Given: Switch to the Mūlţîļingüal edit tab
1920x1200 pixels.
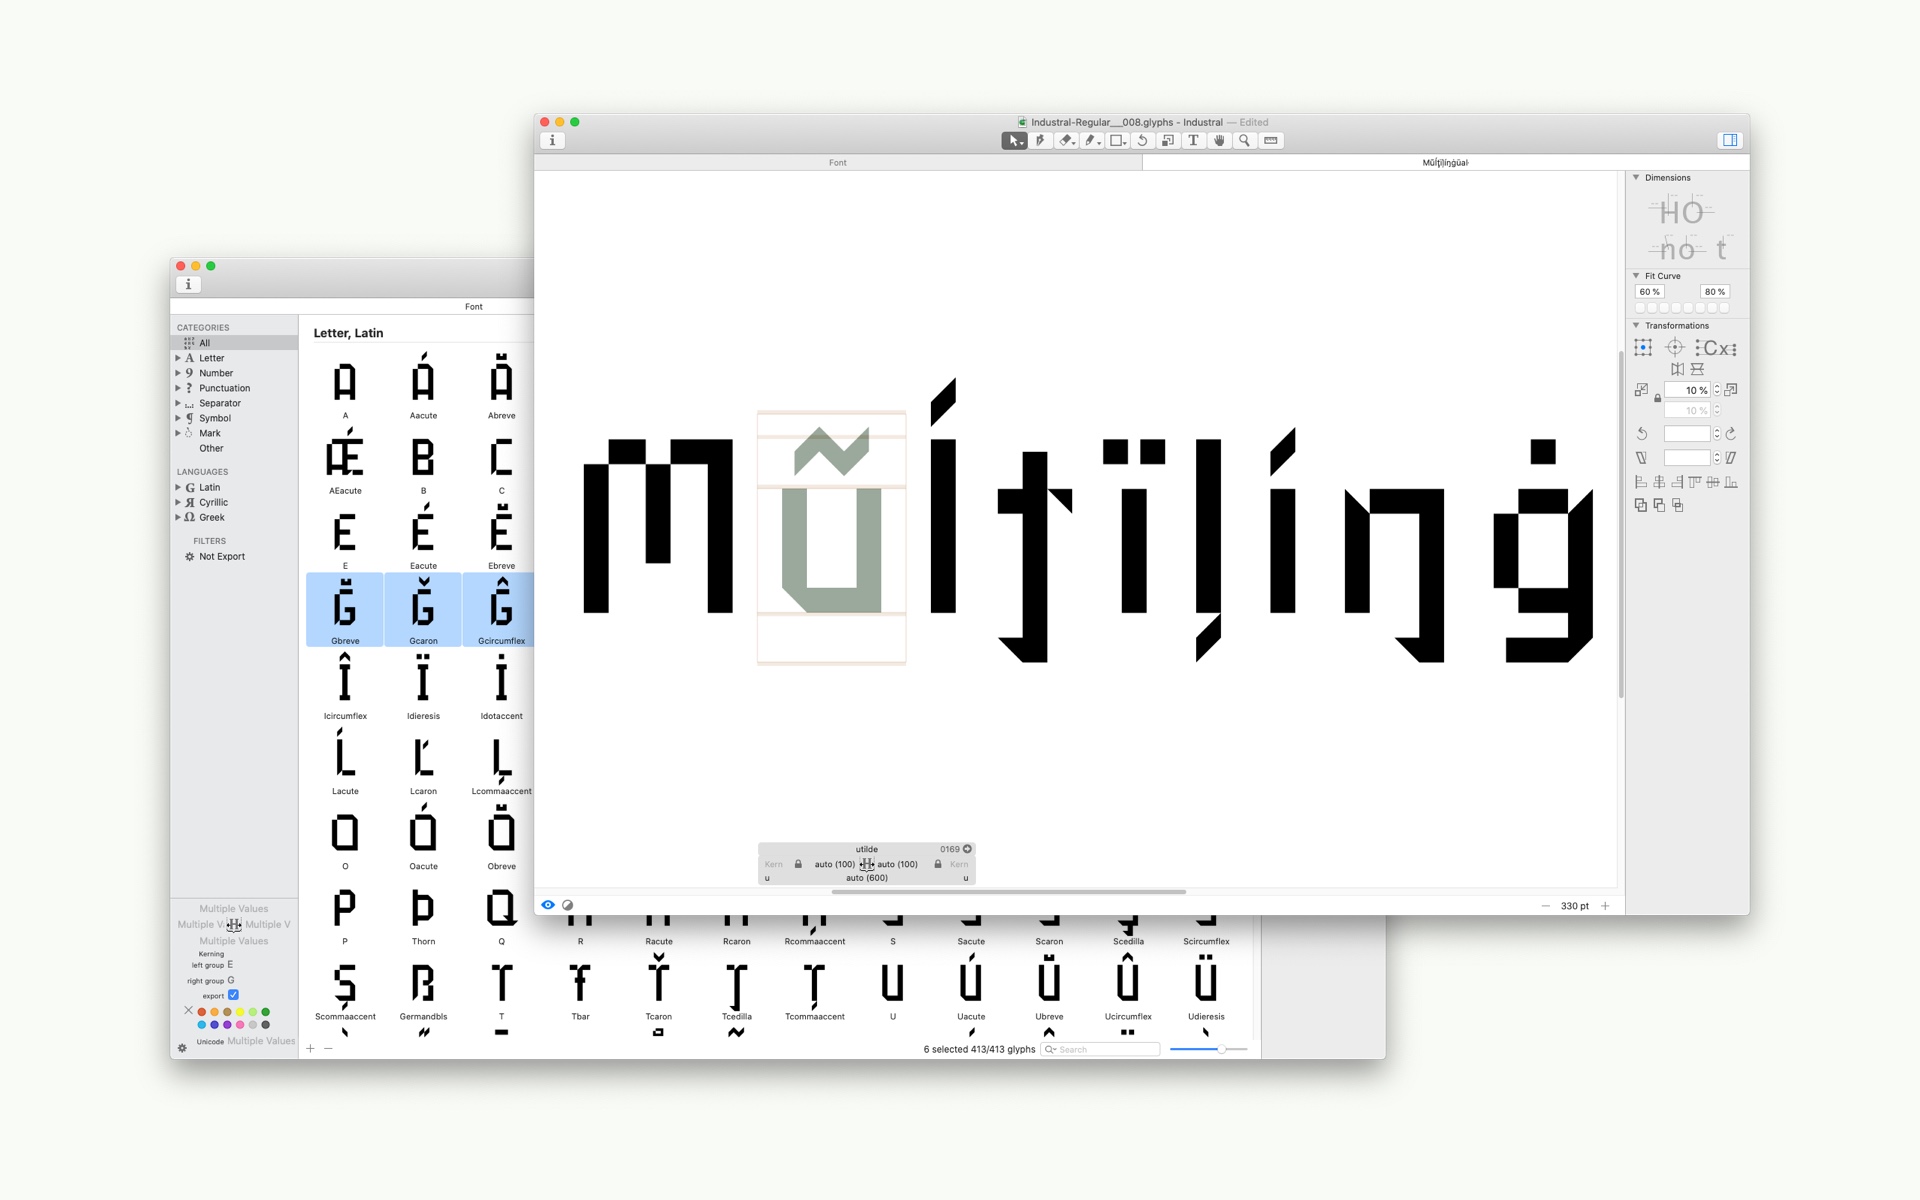Looking at the screenshot, I should tap(1445, 162).
